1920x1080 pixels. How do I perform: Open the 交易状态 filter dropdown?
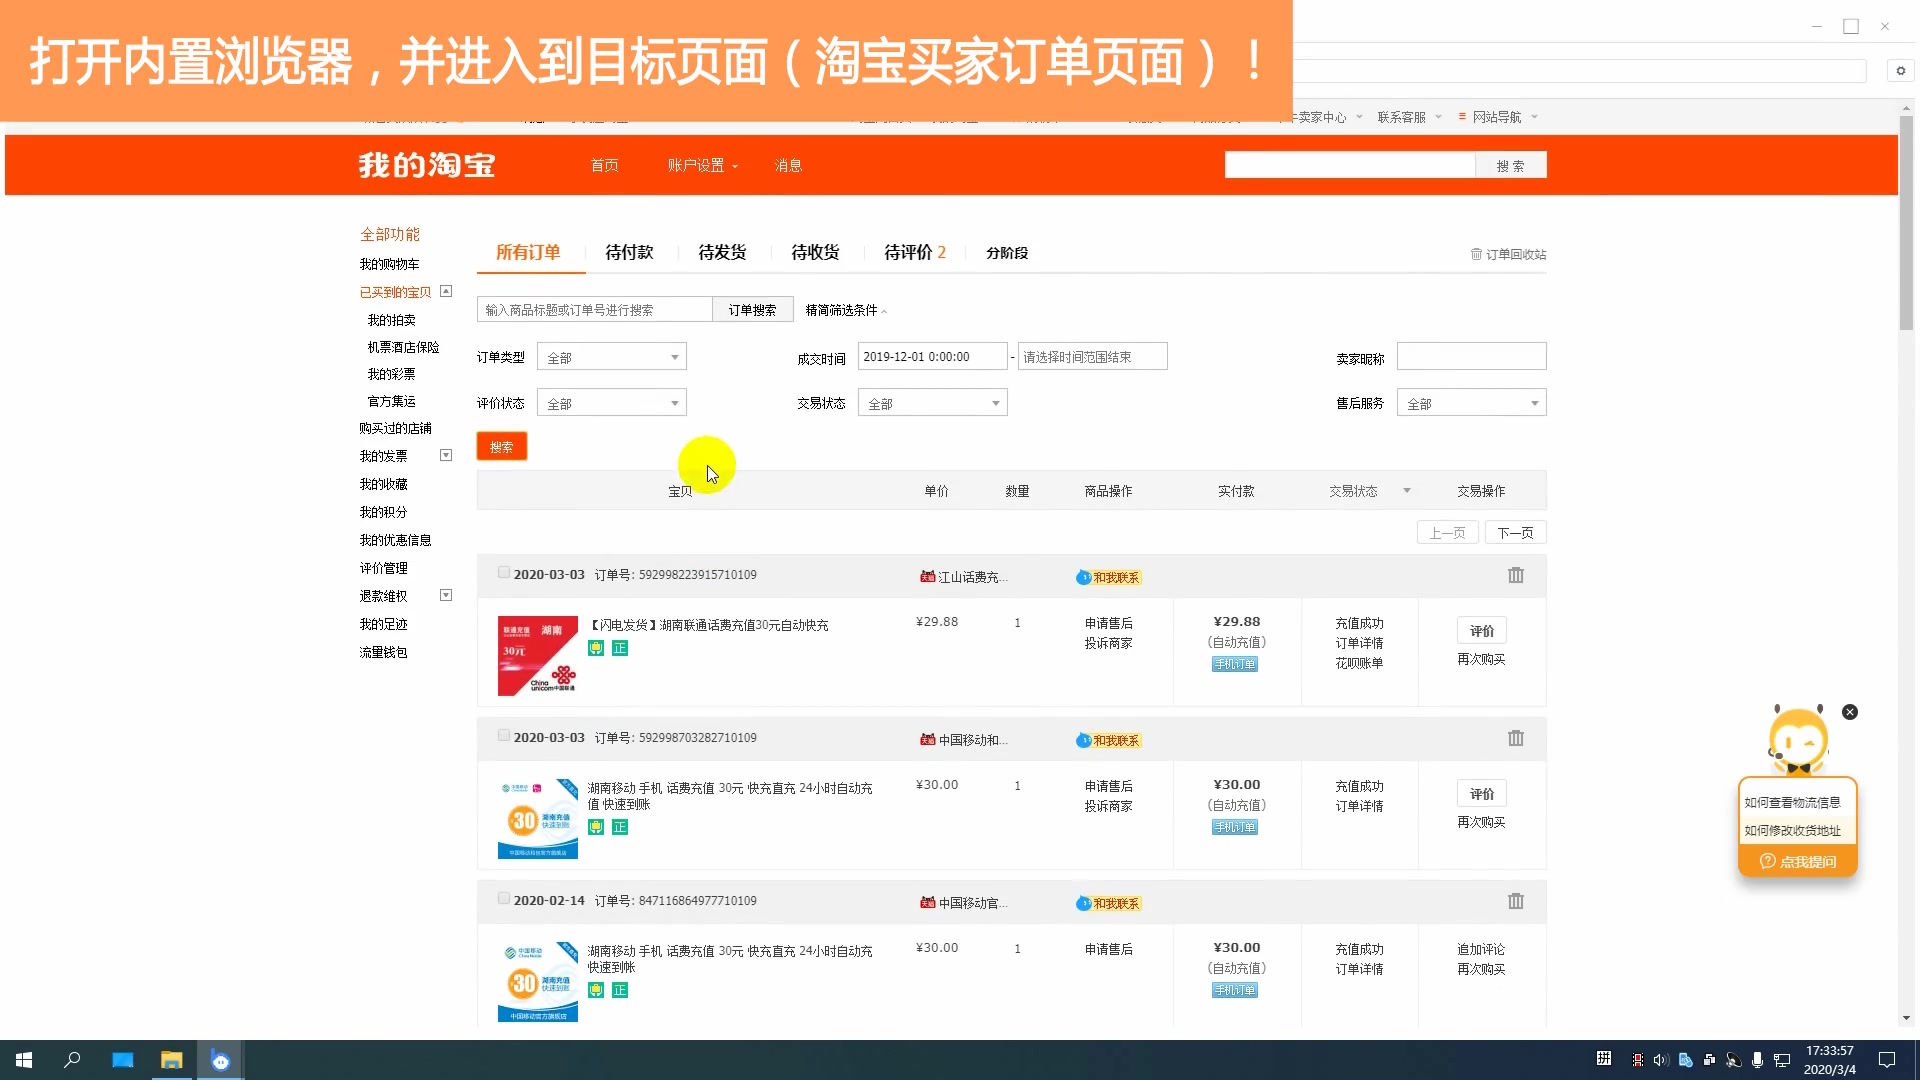tap(933, 403)
